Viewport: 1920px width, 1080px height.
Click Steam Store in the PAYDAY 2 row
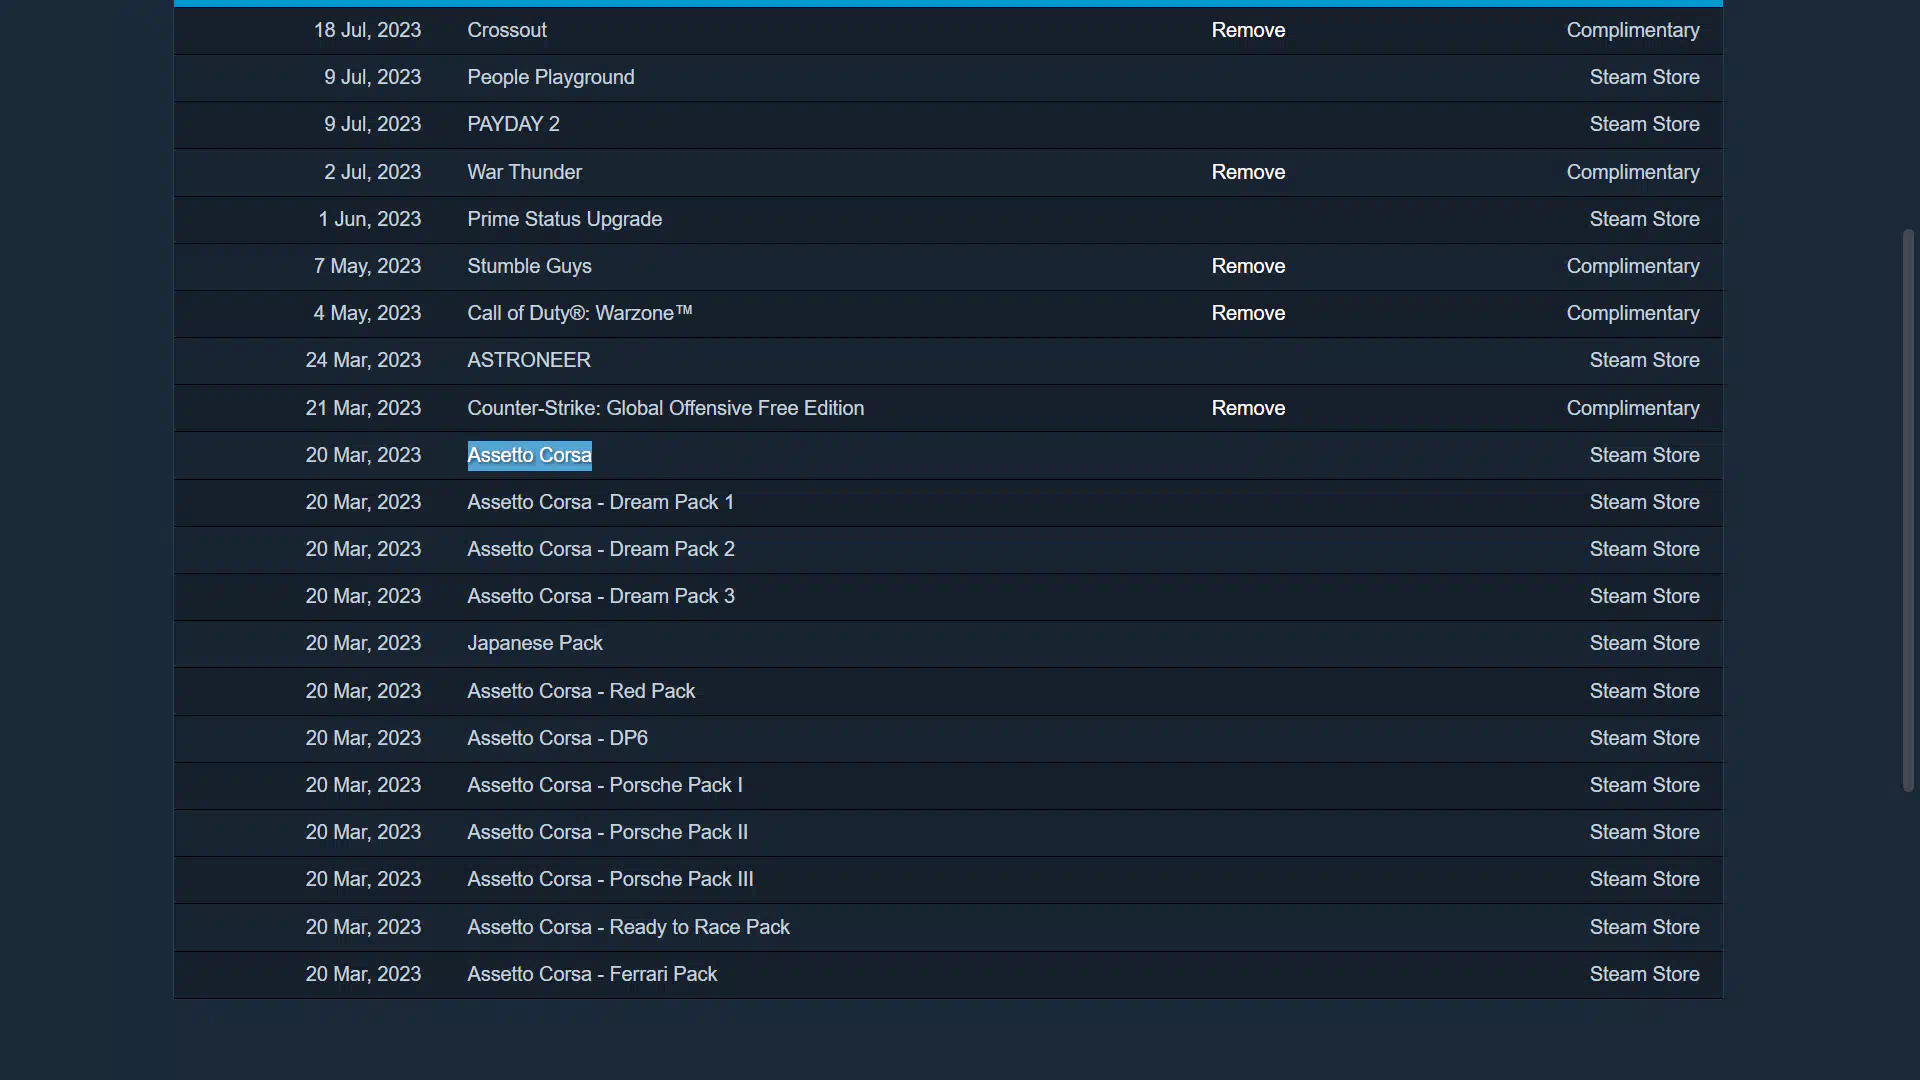click(x=1645, y=124)
